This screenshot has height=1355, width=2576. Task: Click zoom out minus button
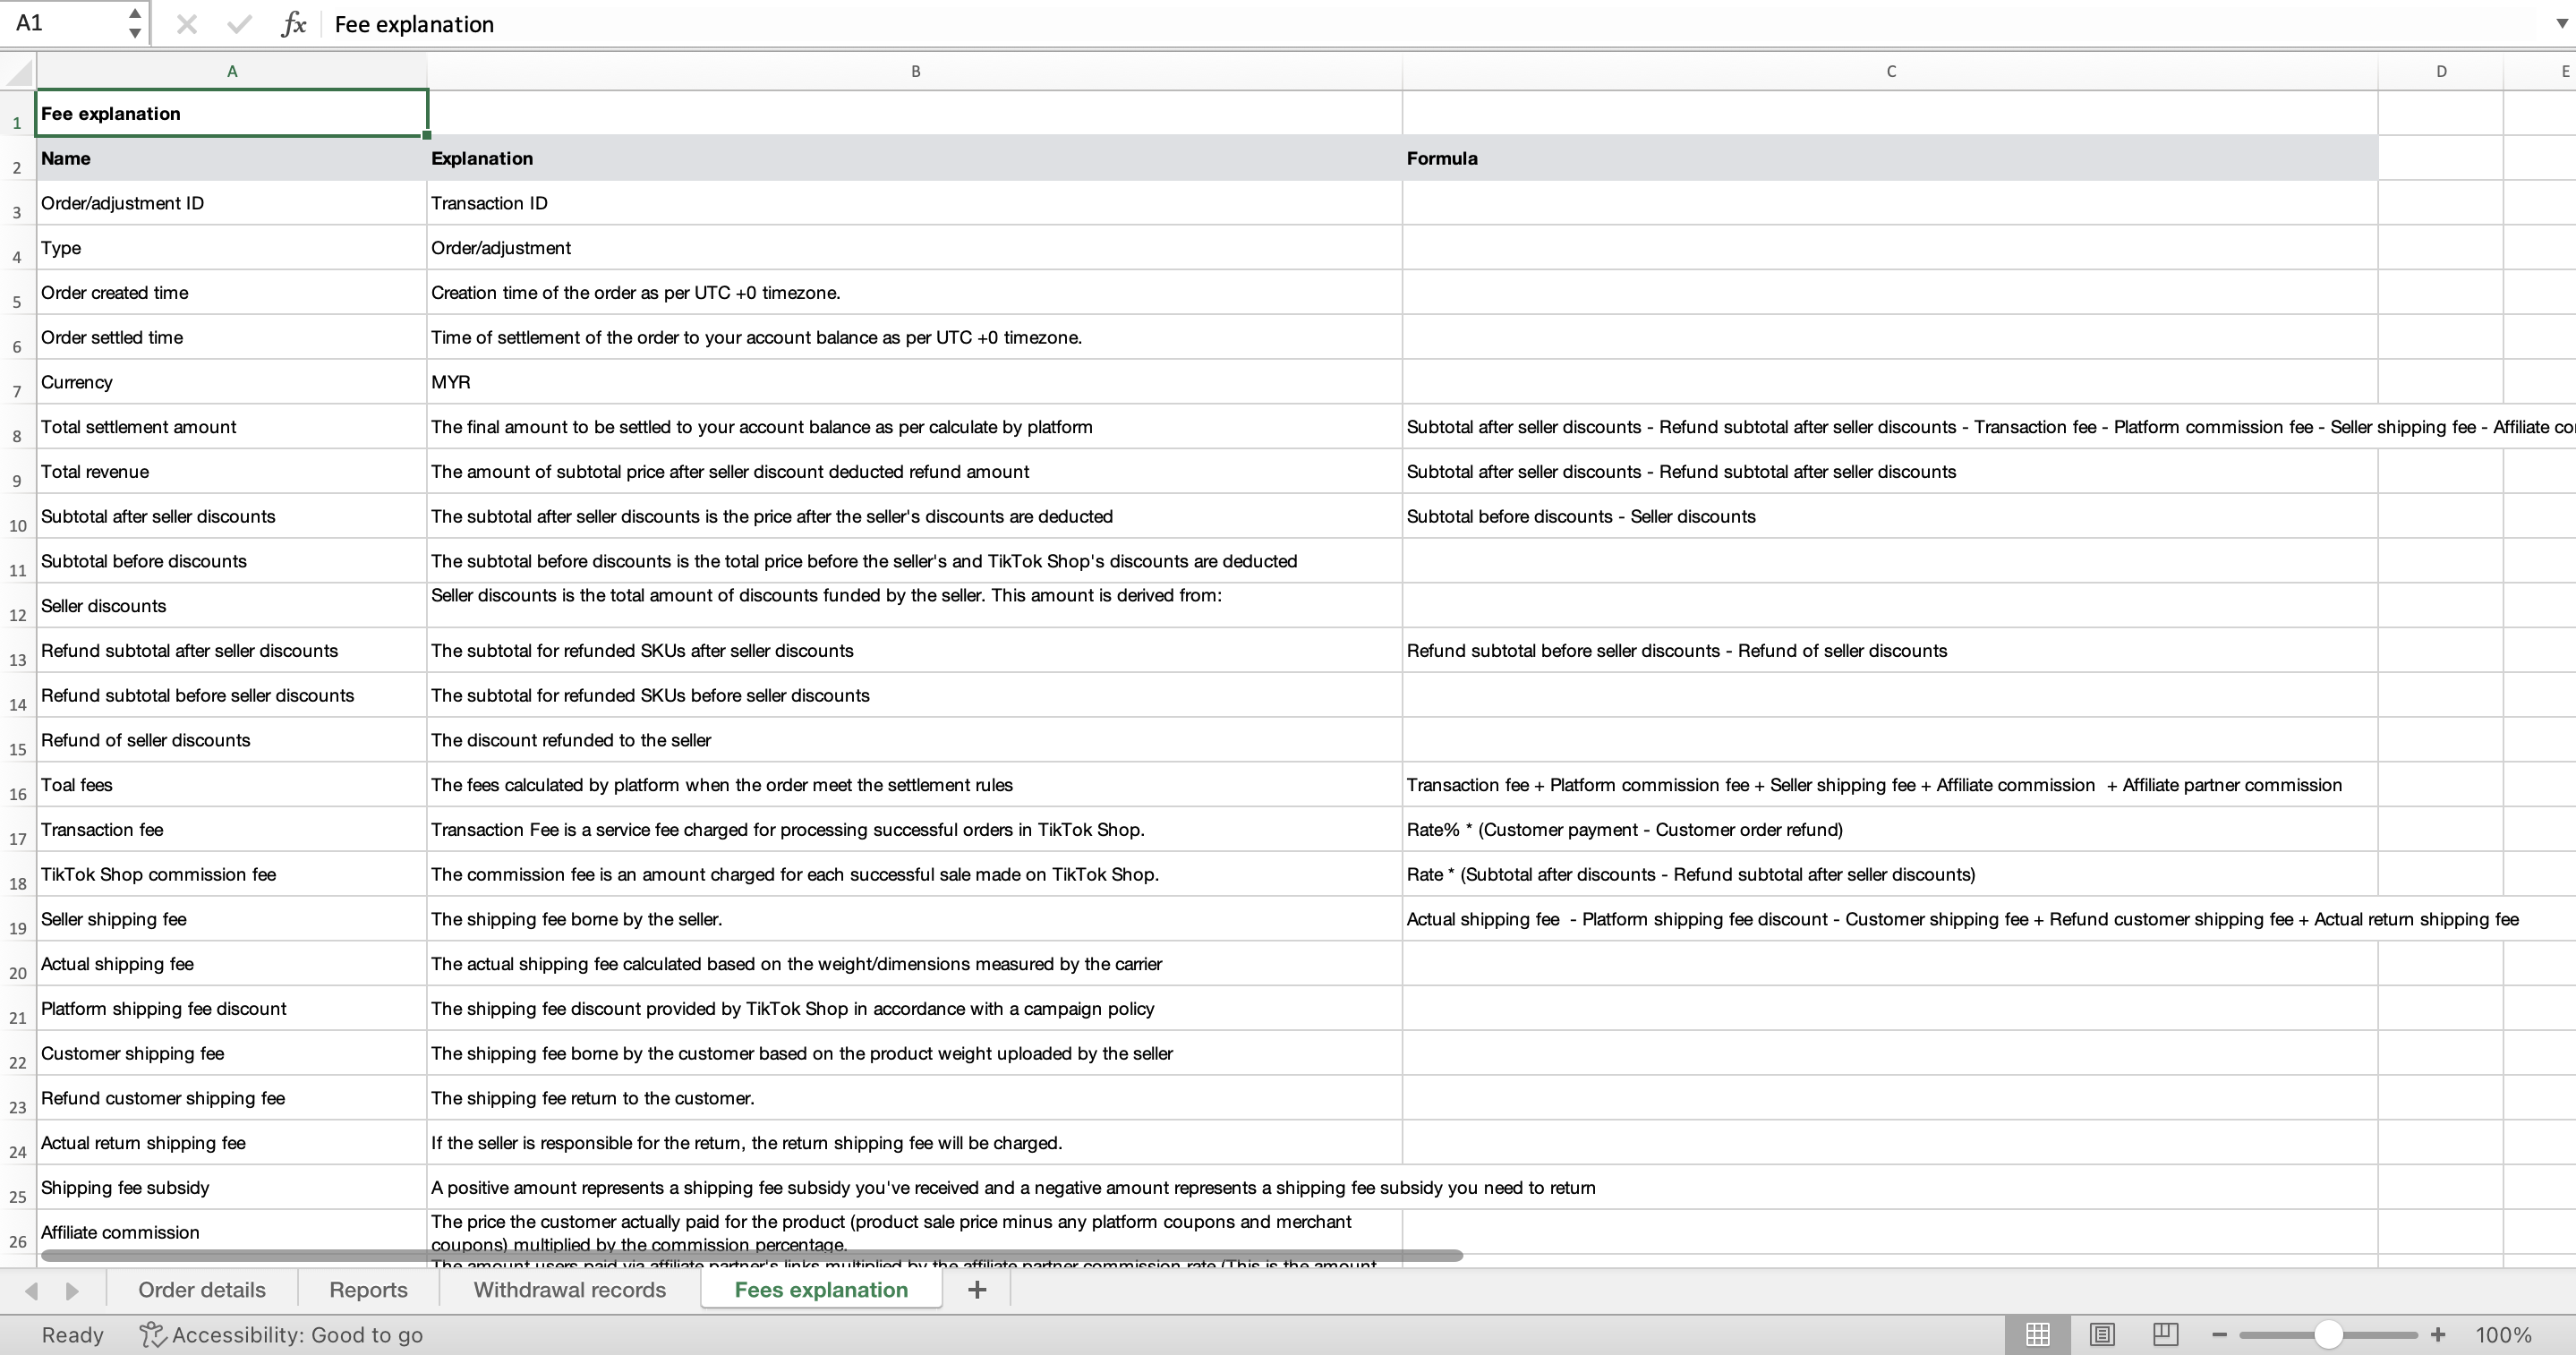[x=2220, y=1335]
